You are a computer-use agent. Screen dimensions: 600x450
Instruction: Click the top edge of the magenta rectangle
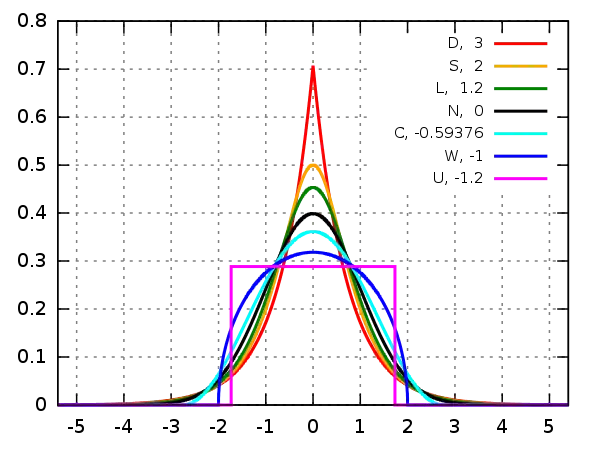[x=314, y=267]
